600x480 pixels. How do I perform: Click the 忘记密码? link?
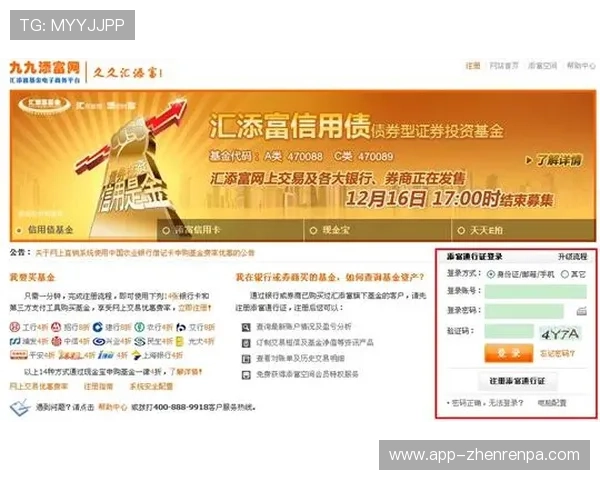[x=557, y=353]
